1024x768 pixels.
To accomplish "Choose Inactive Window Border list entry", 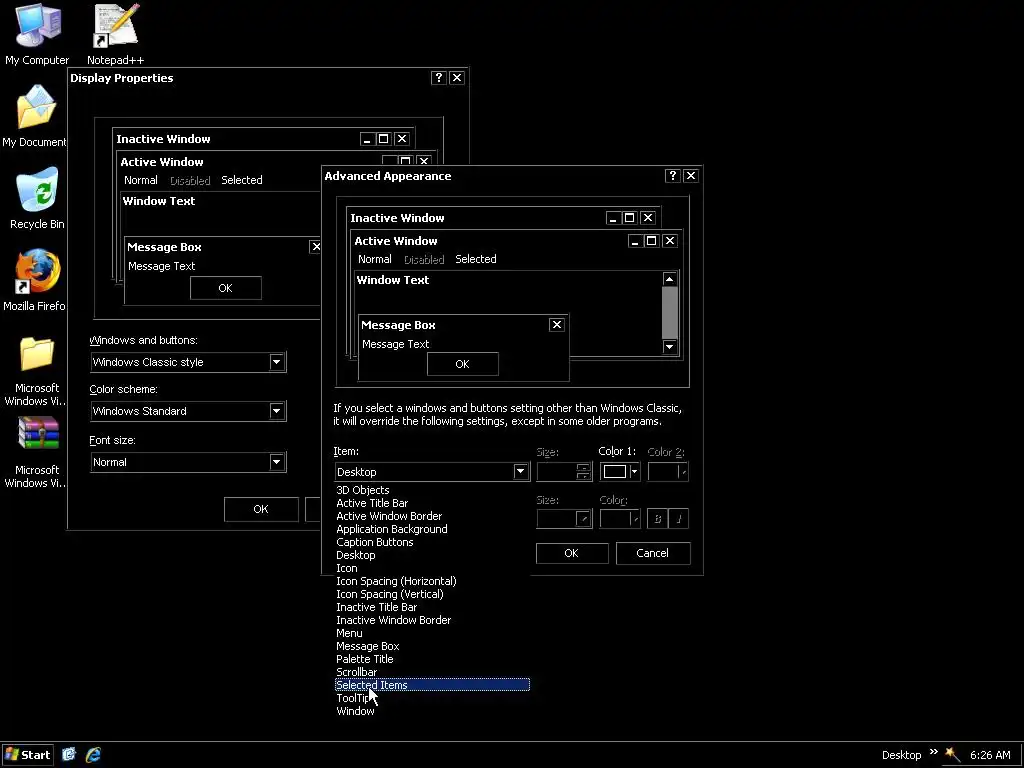I will [x=432, y=620].
